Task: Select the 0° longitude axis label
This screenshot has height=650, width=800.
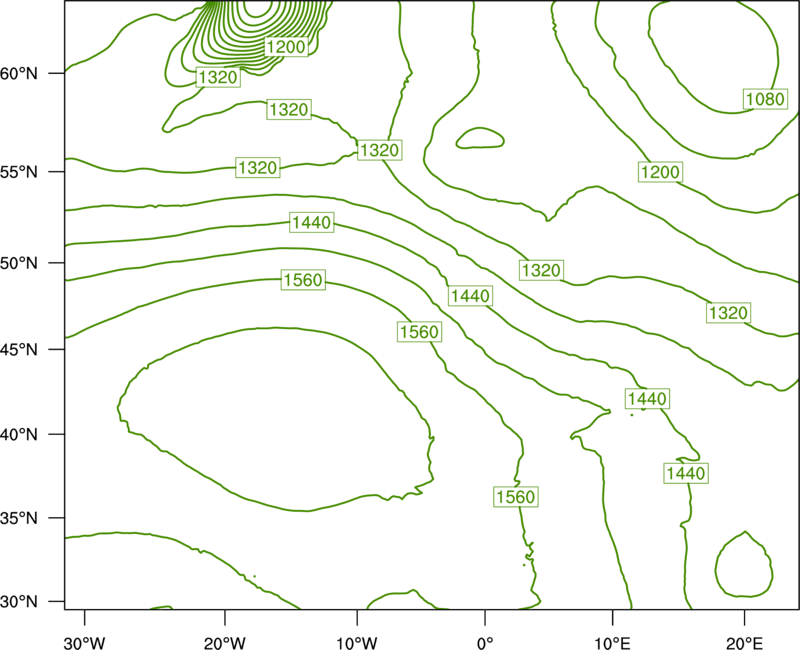Action: click(x=485, y=643)
